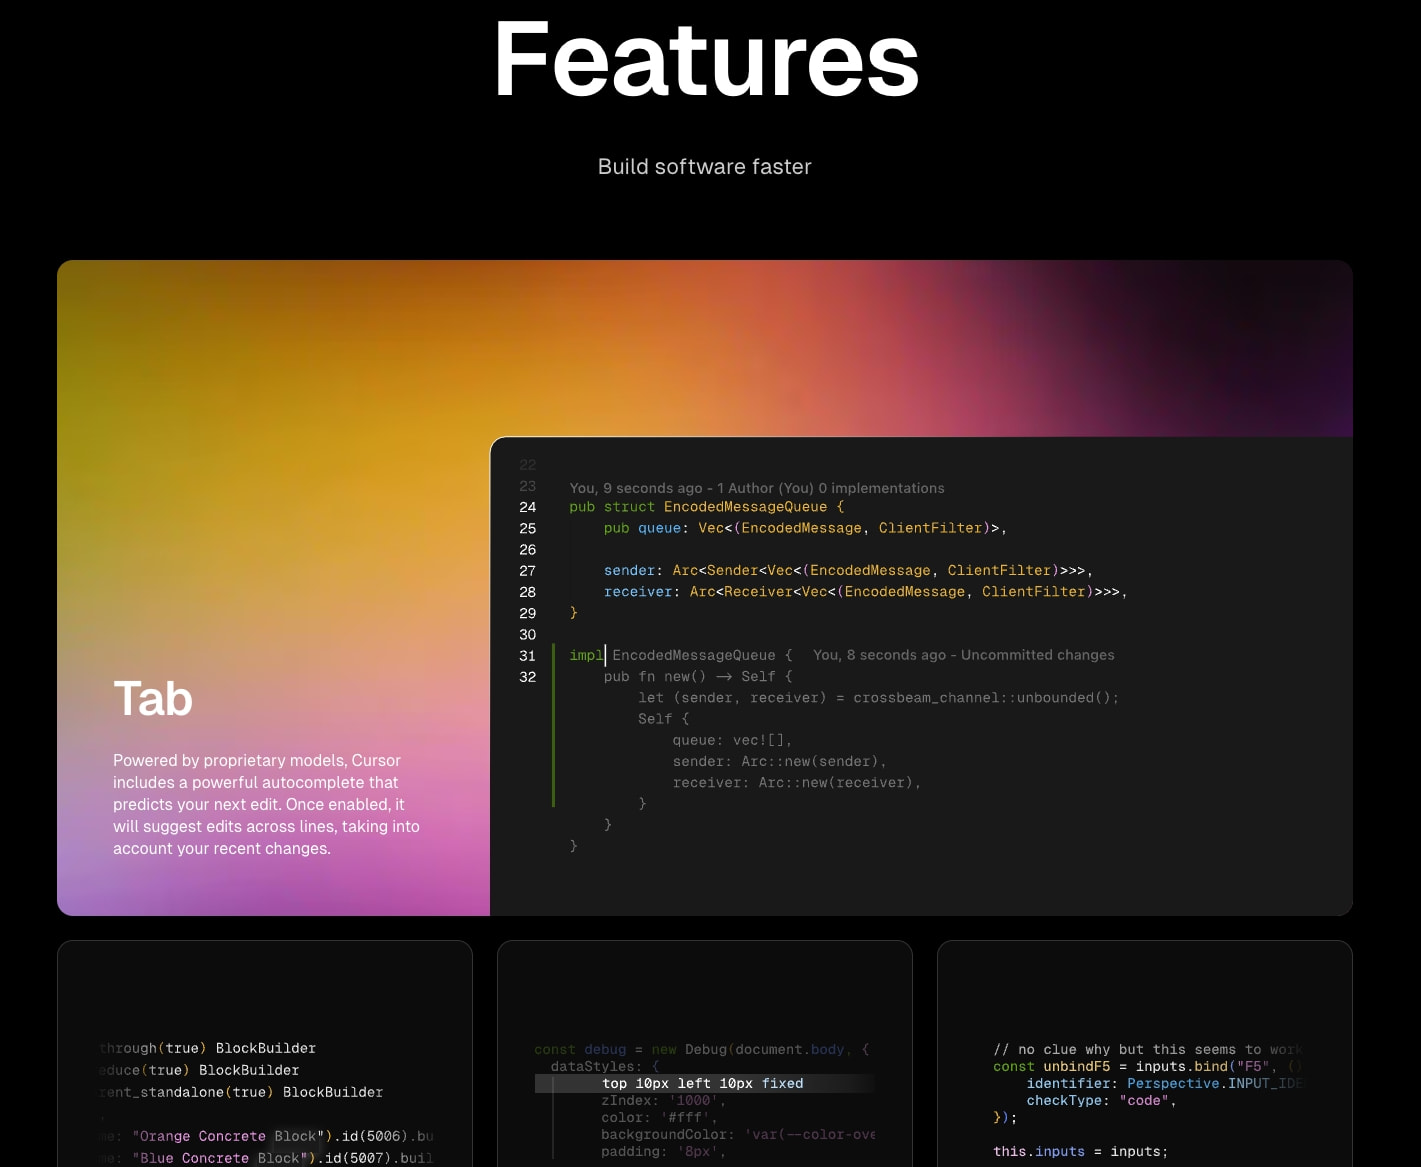The width and height of the screenshot is (1421, 1167).
Task: Click the 'receiver: Arc::new(receiver),' suggestion line
Action: click(x=797, y=783)
